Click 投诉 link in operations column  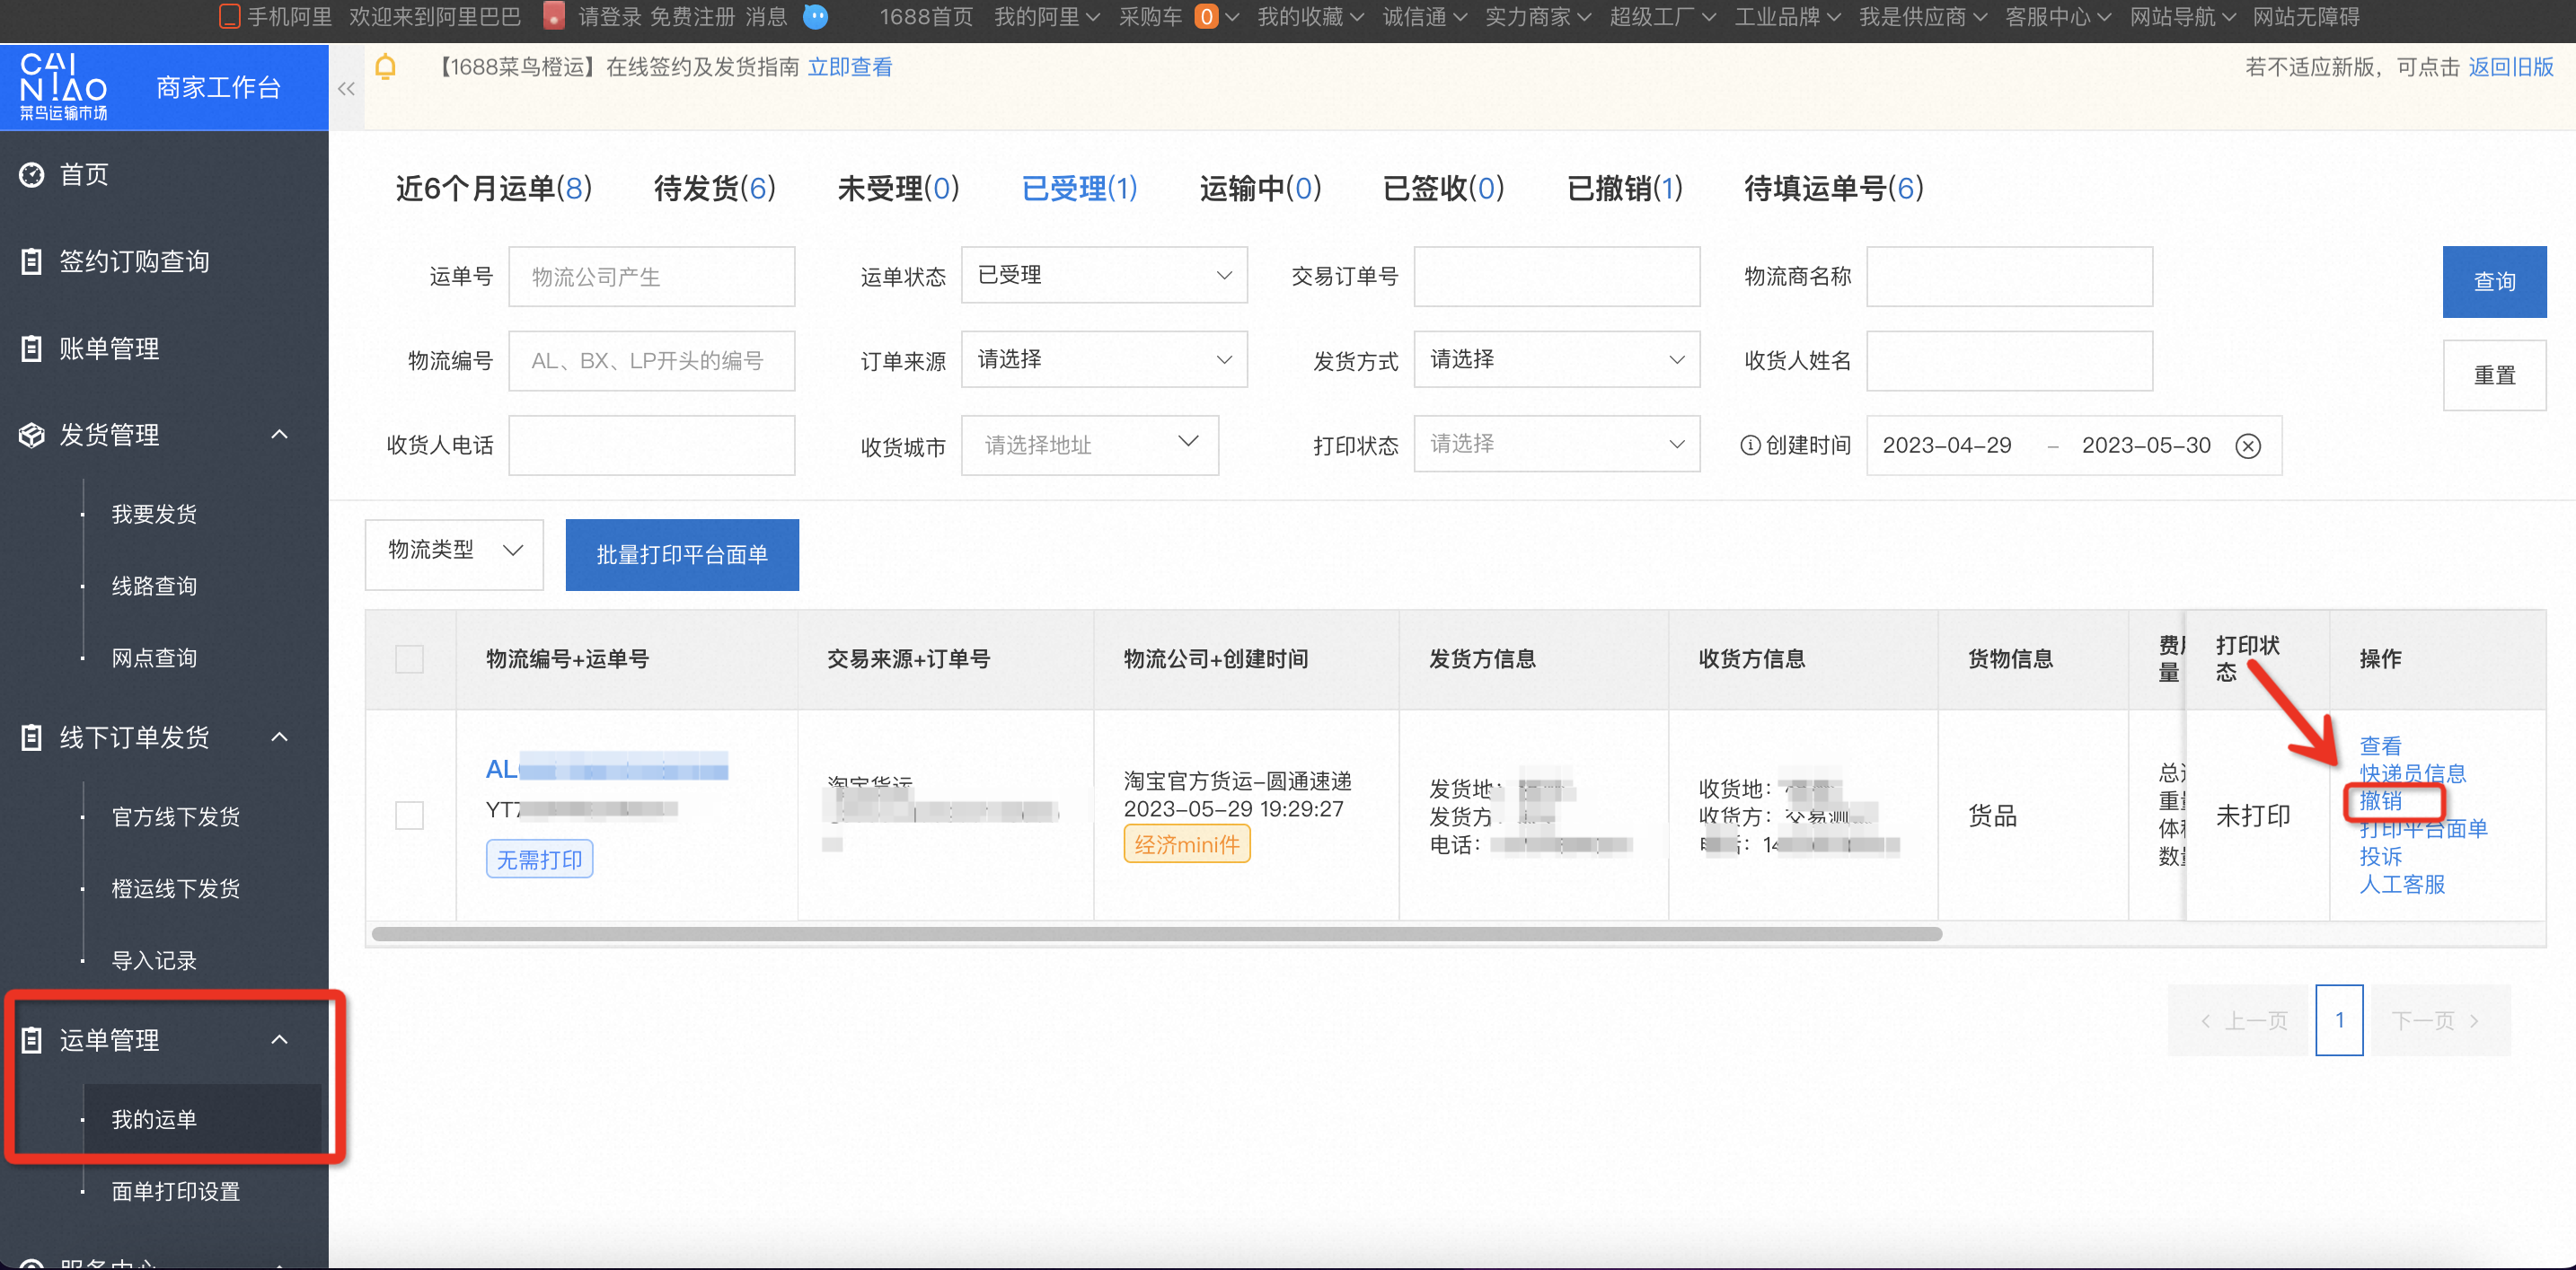point(2380,857)
